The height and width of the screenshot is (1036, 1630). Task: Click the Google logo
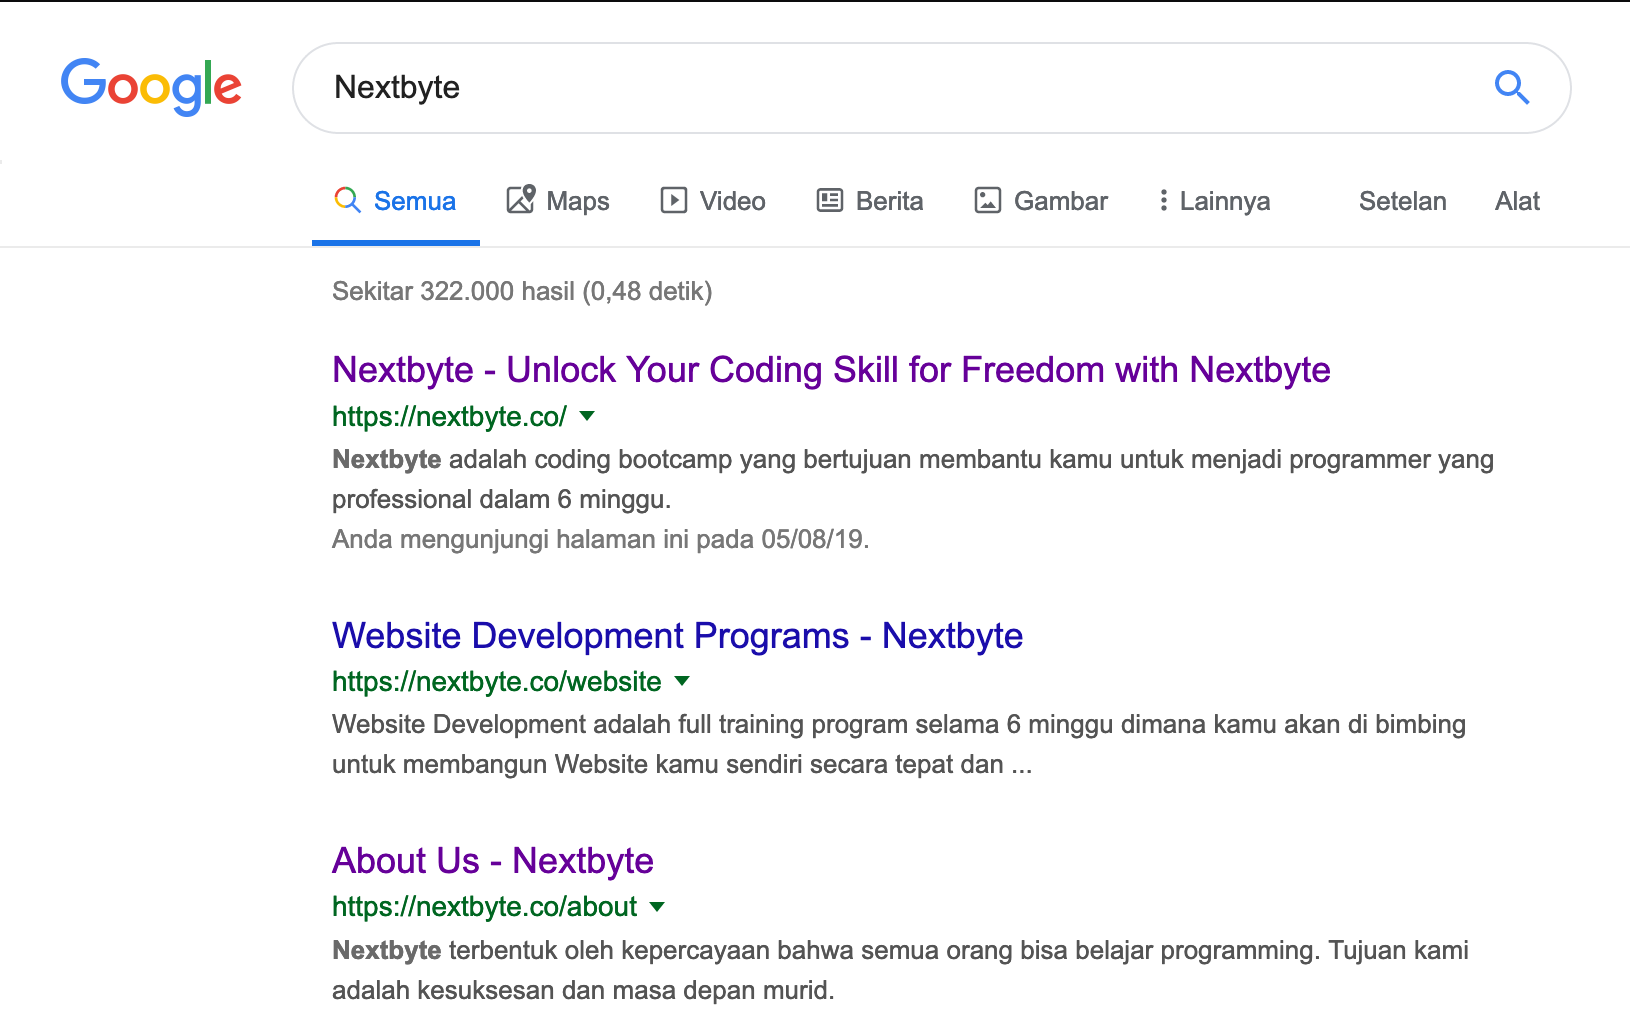(151, 86)
